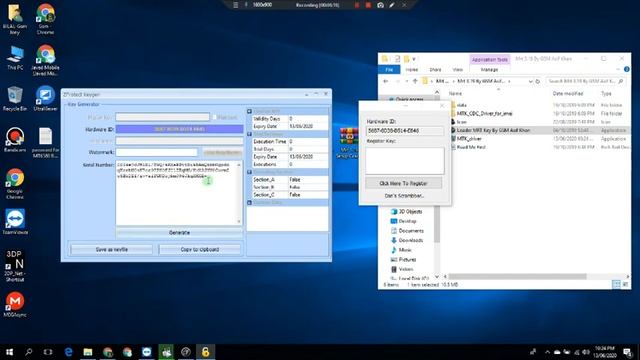Click the camera screenshot icon in recorder bar
Viewport: 640px width, 360px height.
[x=380, y=5]
